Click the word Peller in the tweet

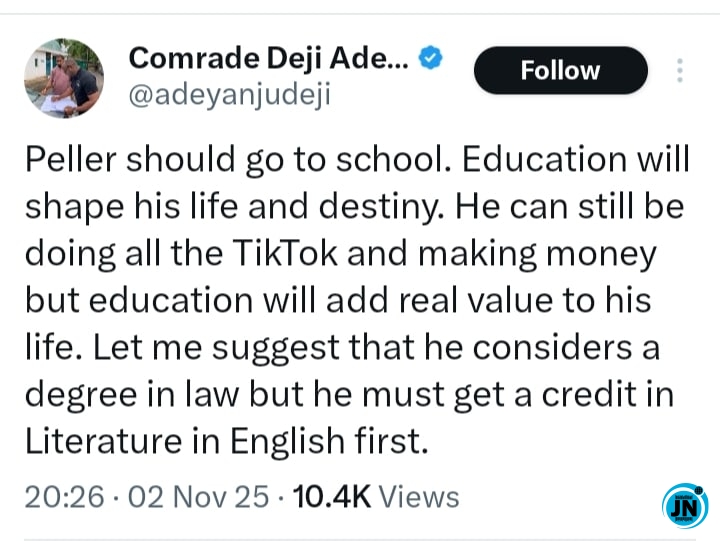67,164
